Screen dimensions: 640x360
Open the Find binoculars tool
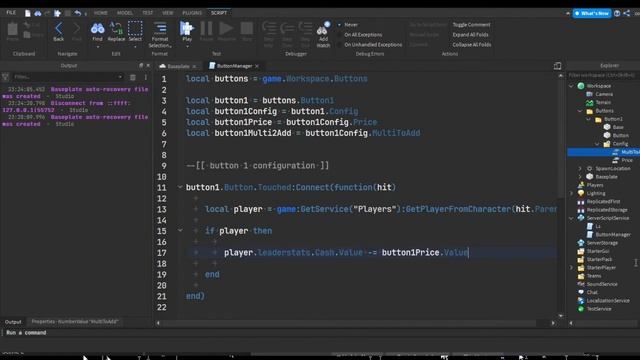(97, 29)
